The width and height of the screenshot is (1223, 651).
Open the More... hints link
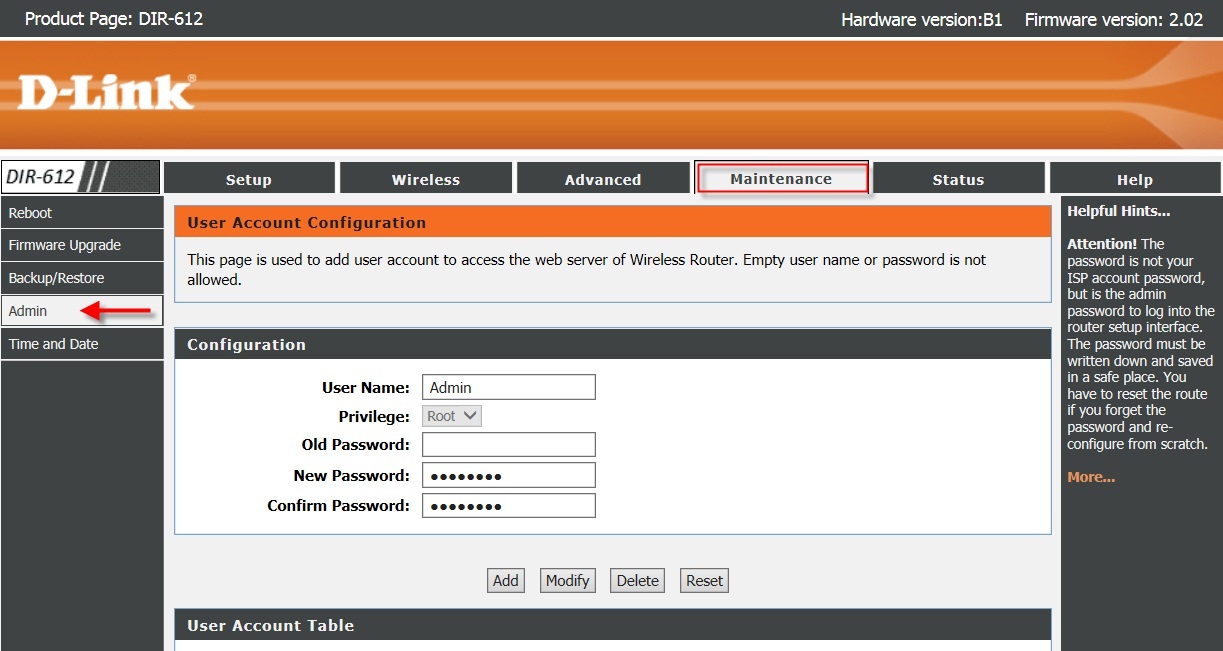[1091, 477]
